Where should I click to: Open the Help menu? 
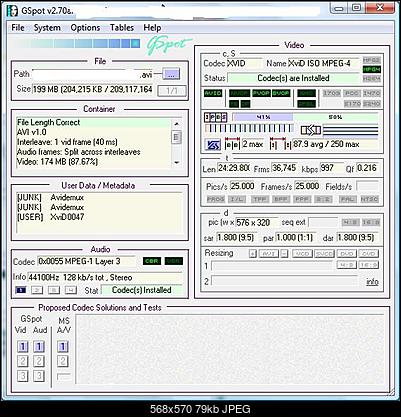click(x=152, y=28)
